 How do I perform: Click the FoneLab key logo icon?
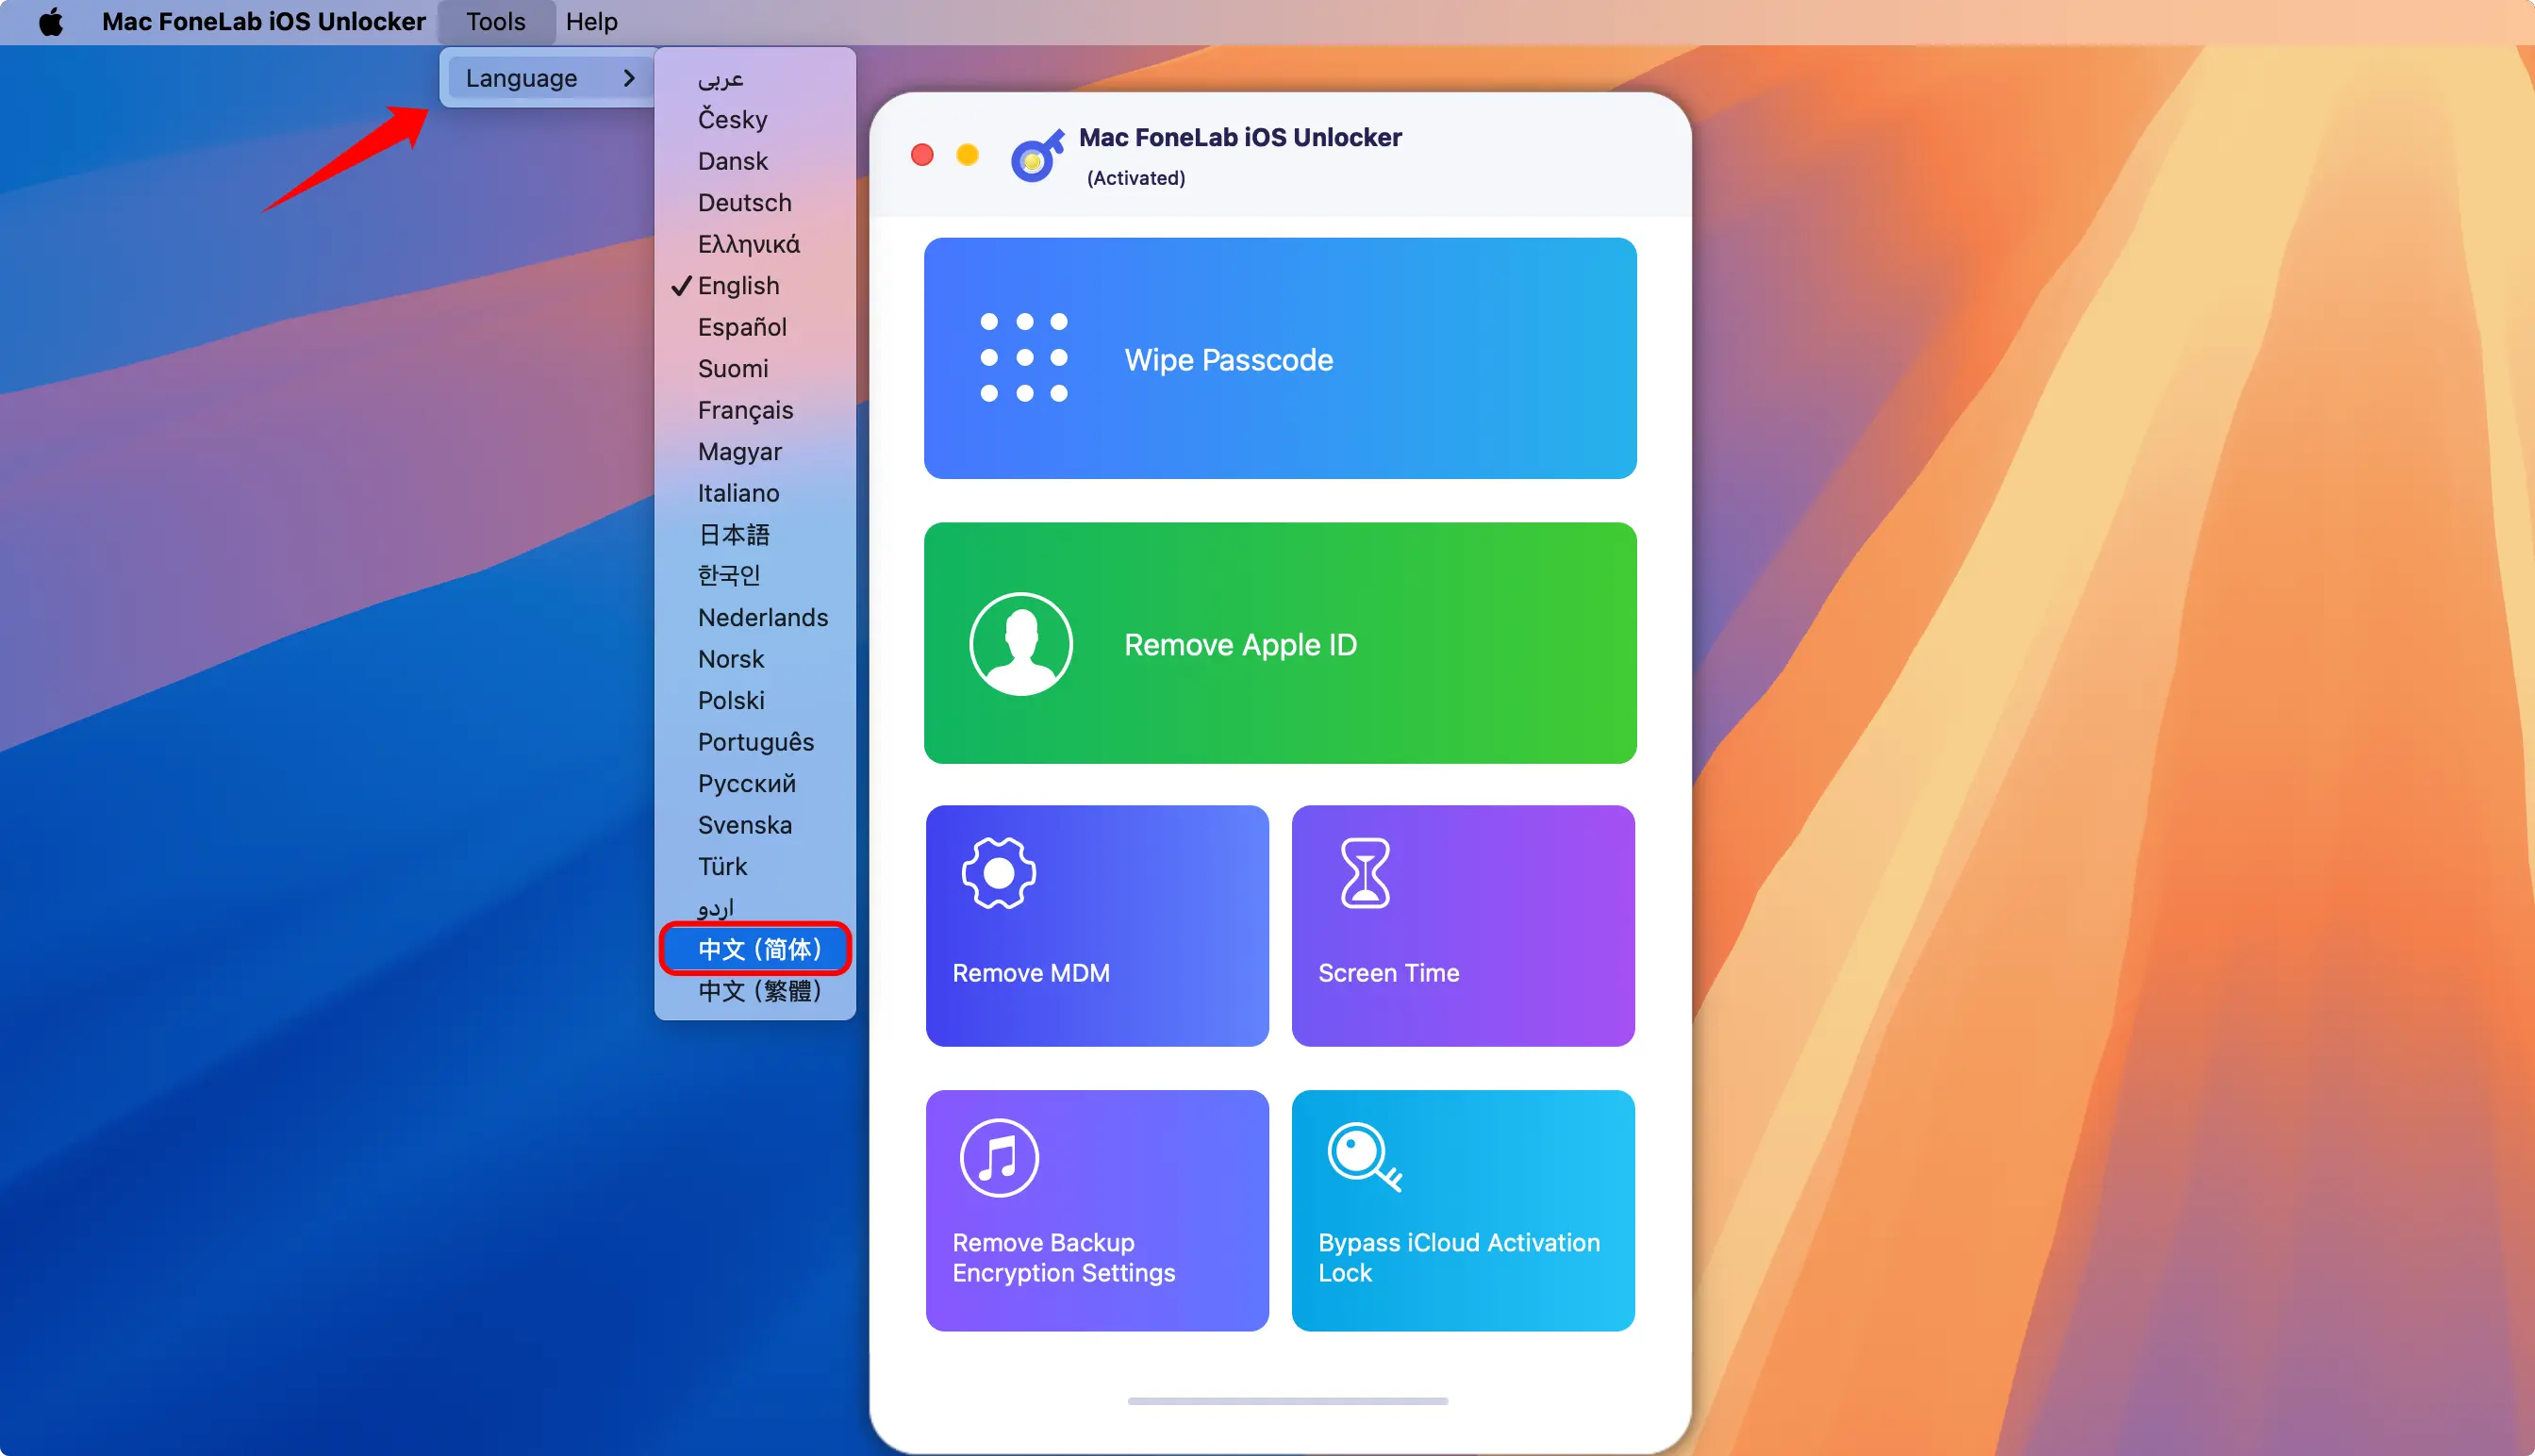pos(1036,157)
